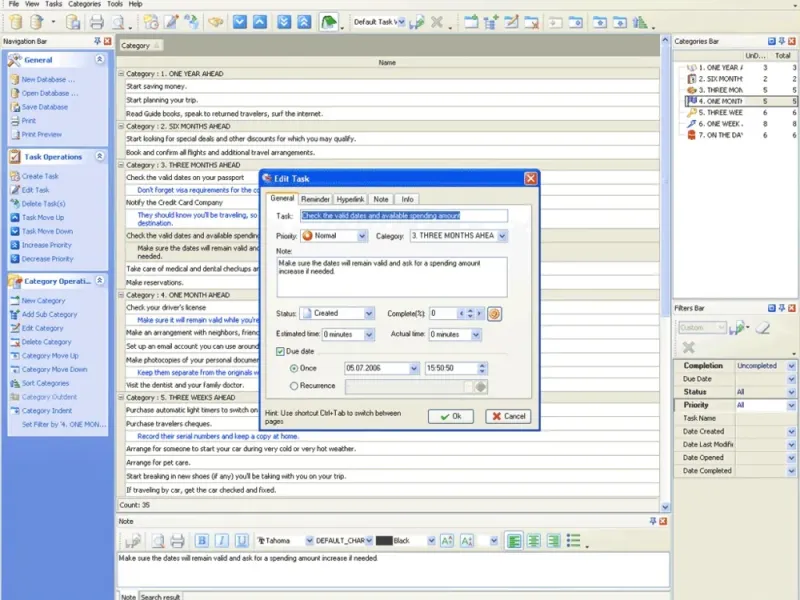Click Cancel in the Edit Task dialog

[508, 416]
